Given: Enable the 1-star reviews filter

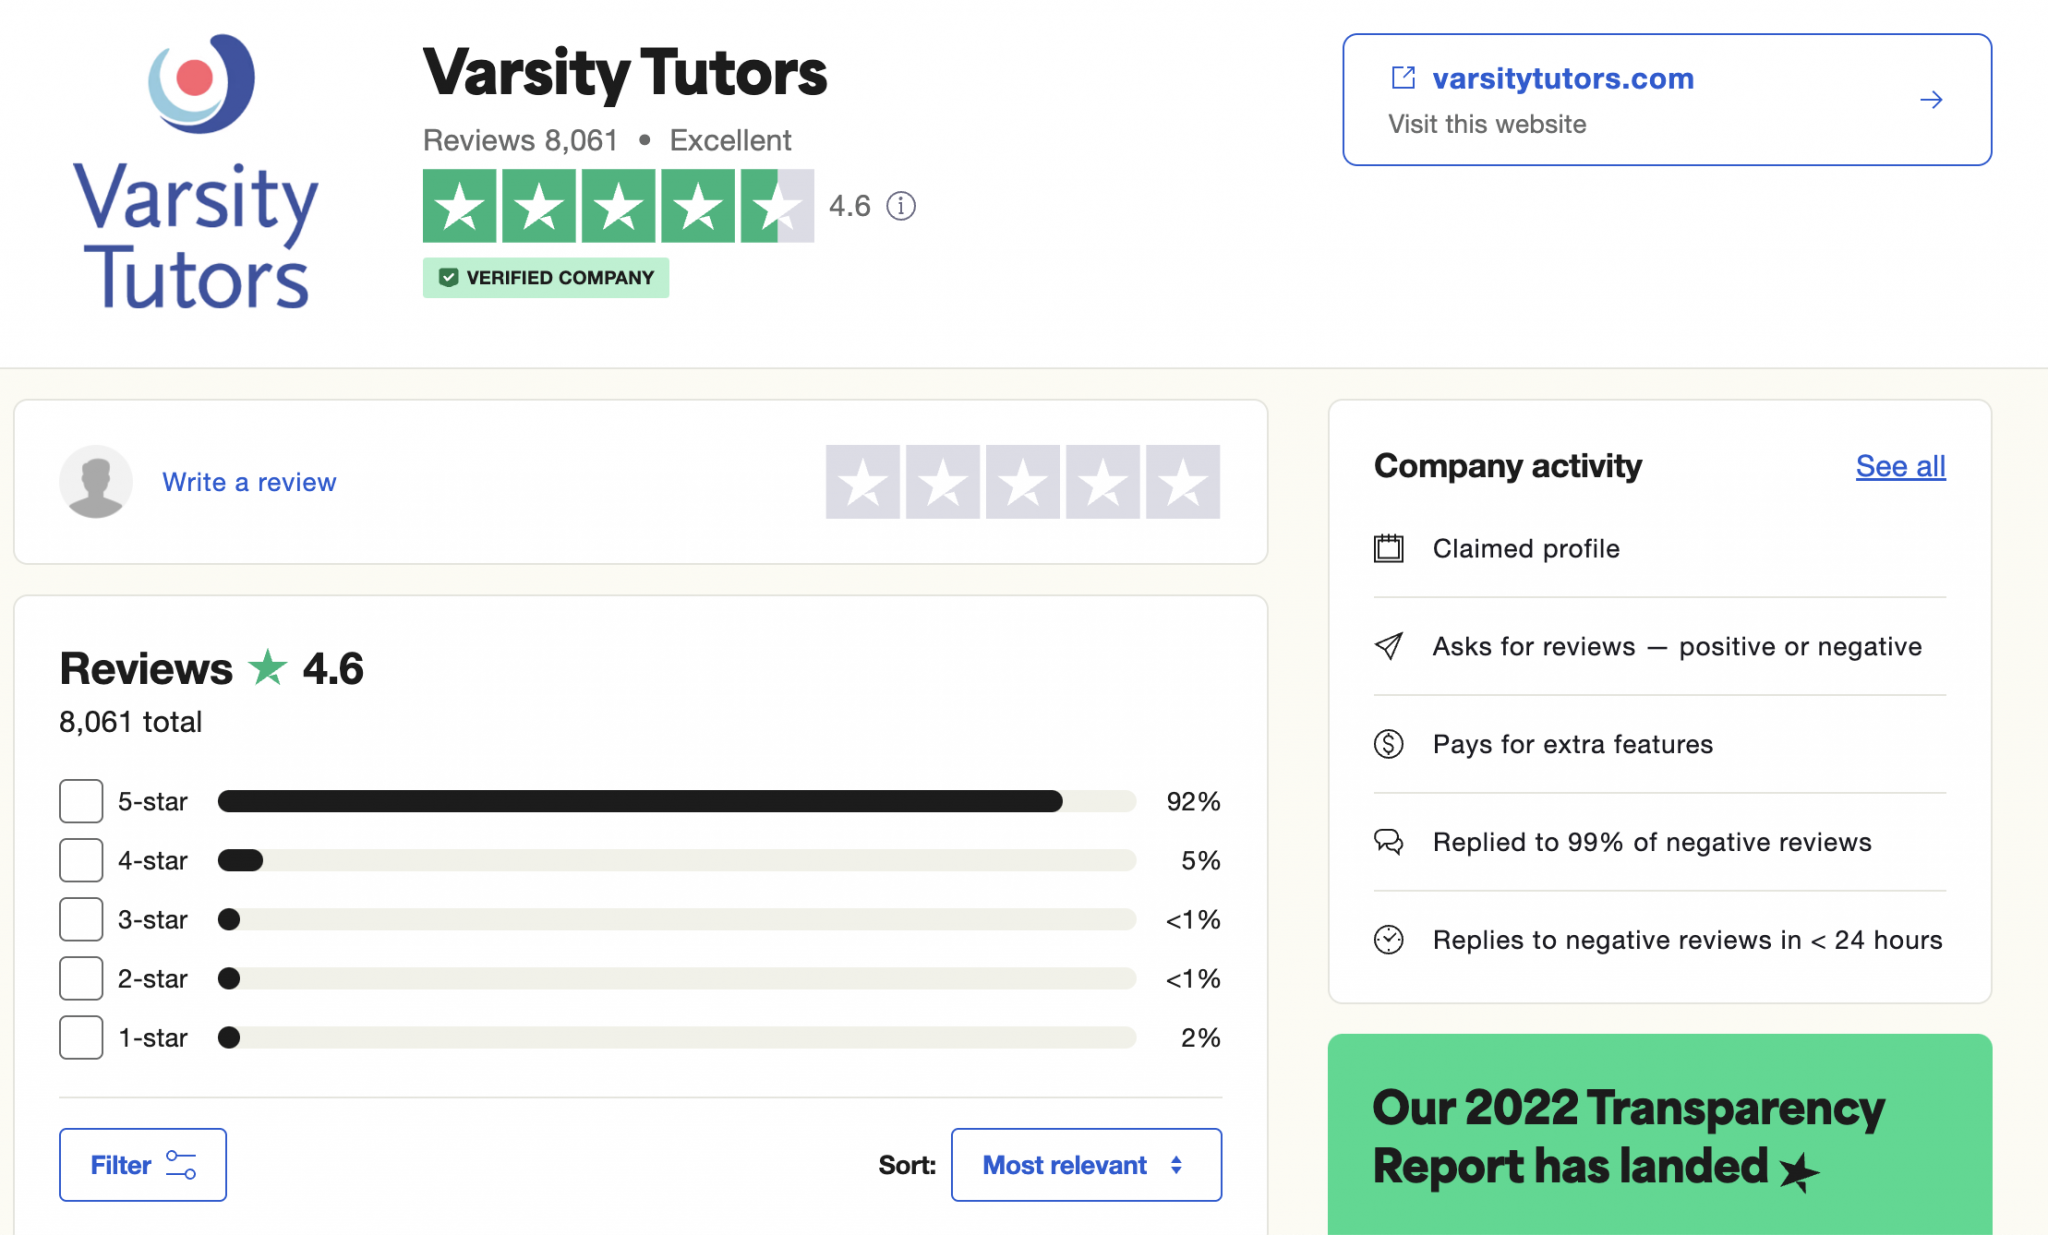Looking at the screenshot, I should [x=81, y=1037].
